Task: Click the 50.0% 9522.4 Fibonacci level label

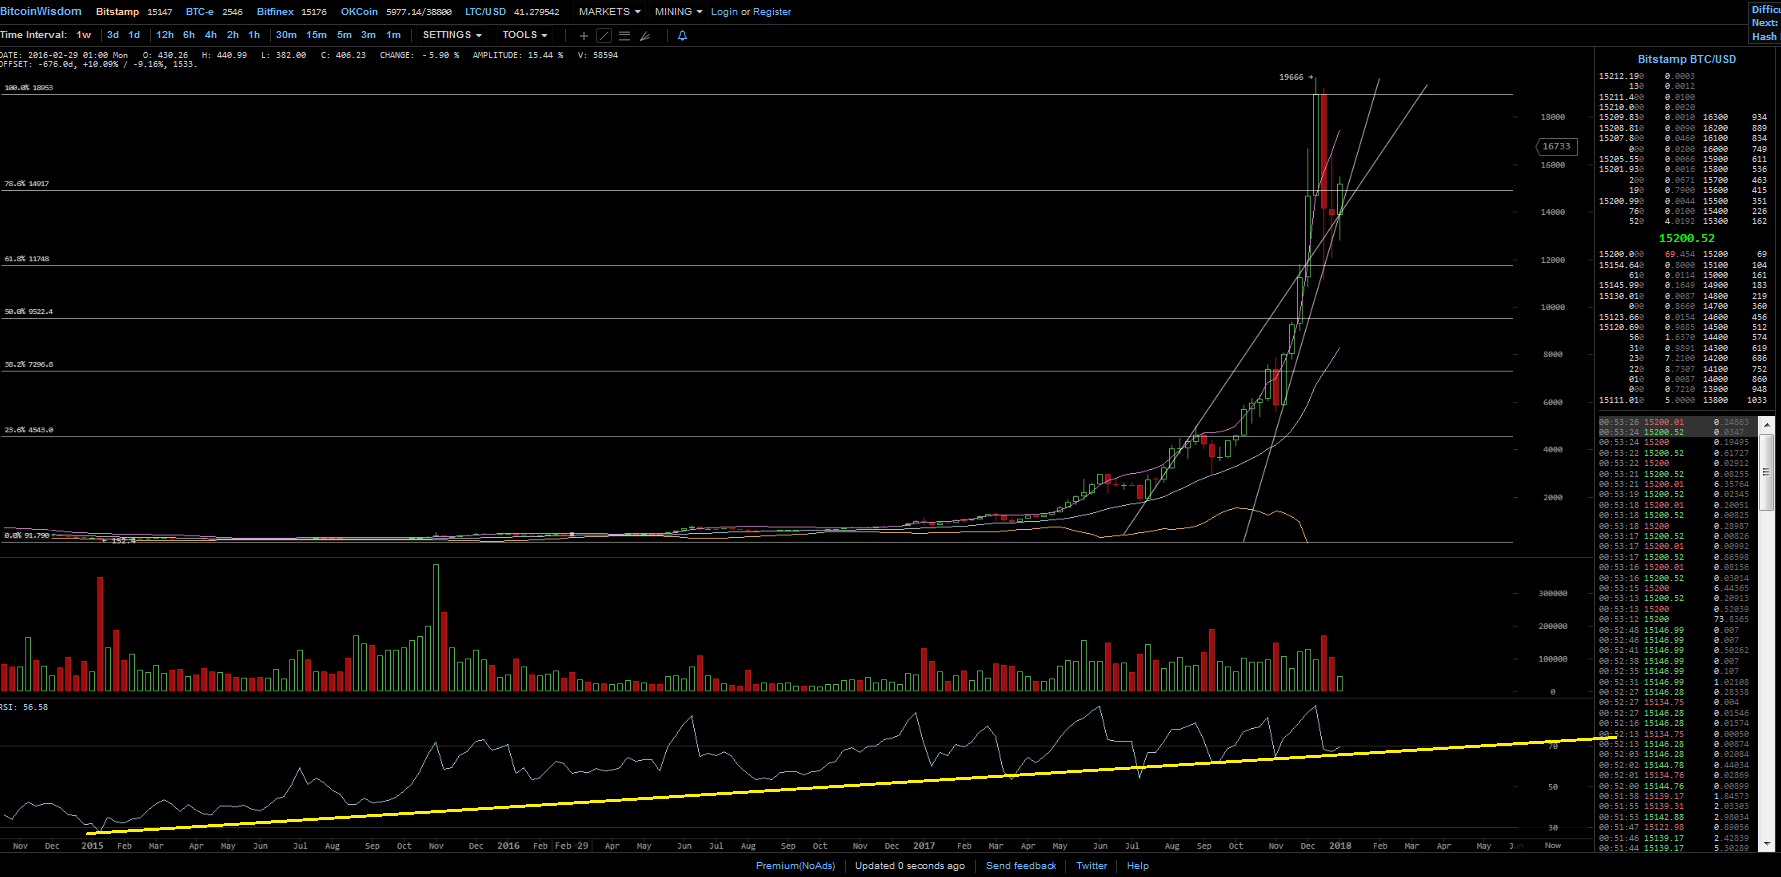Action: 29,312
